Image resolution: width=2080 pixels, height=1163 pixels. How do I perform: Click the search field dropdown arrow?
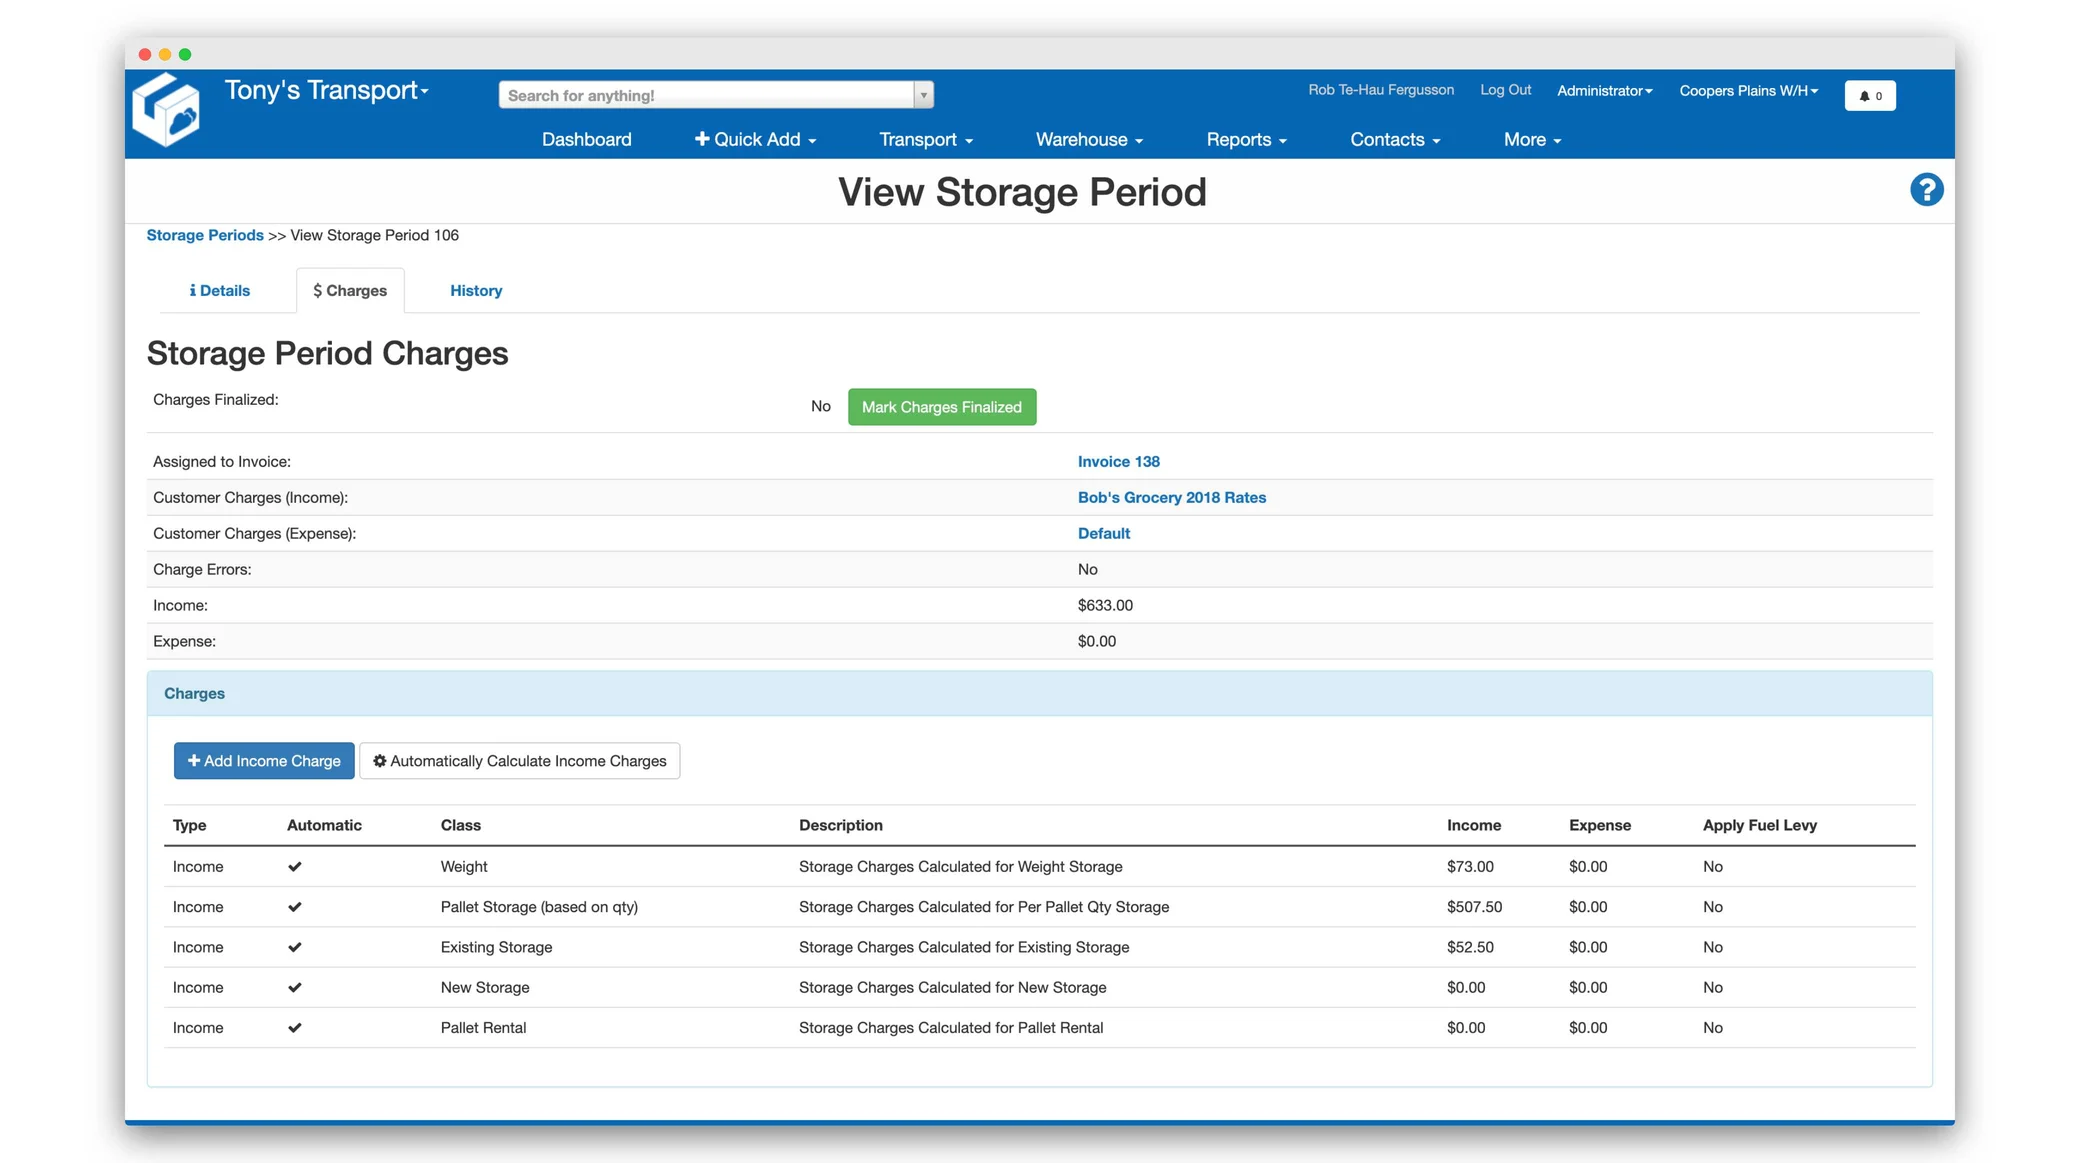click(x=923, y=94)
